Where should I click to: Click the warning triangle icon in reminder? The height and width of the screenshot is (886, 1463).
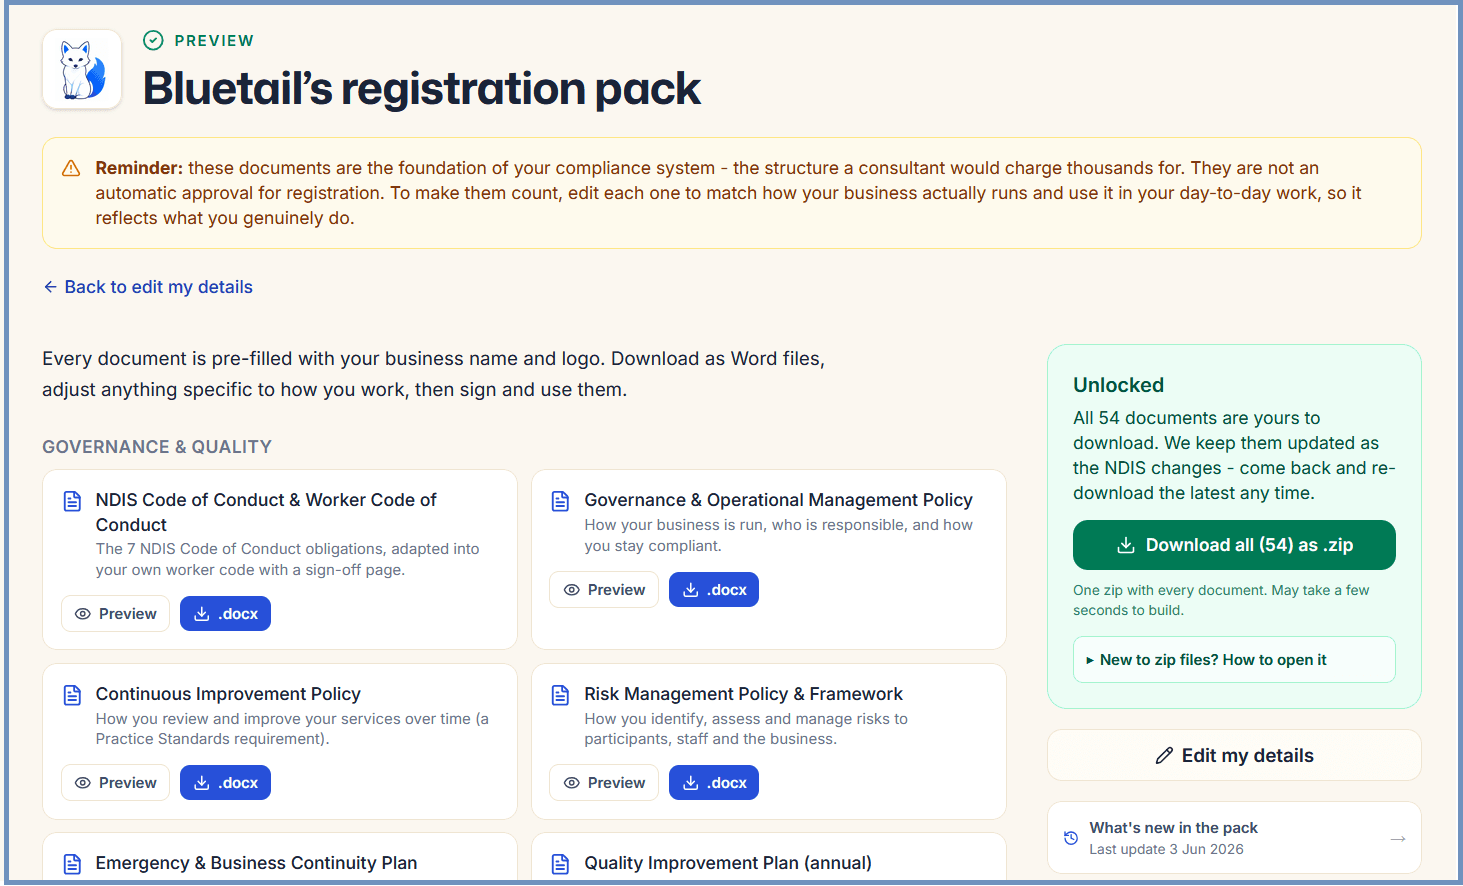tap(71, 168)
